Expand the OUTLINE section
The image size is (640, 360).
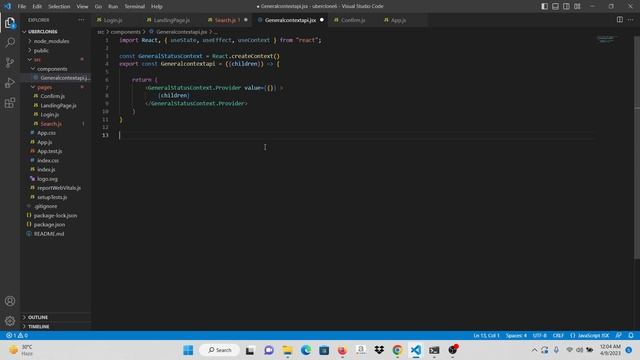(38, 317)
